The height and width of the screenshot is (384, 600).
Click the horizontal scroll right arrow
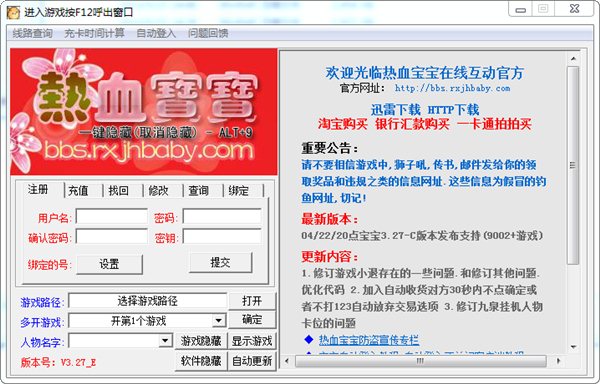pos(558,361)
